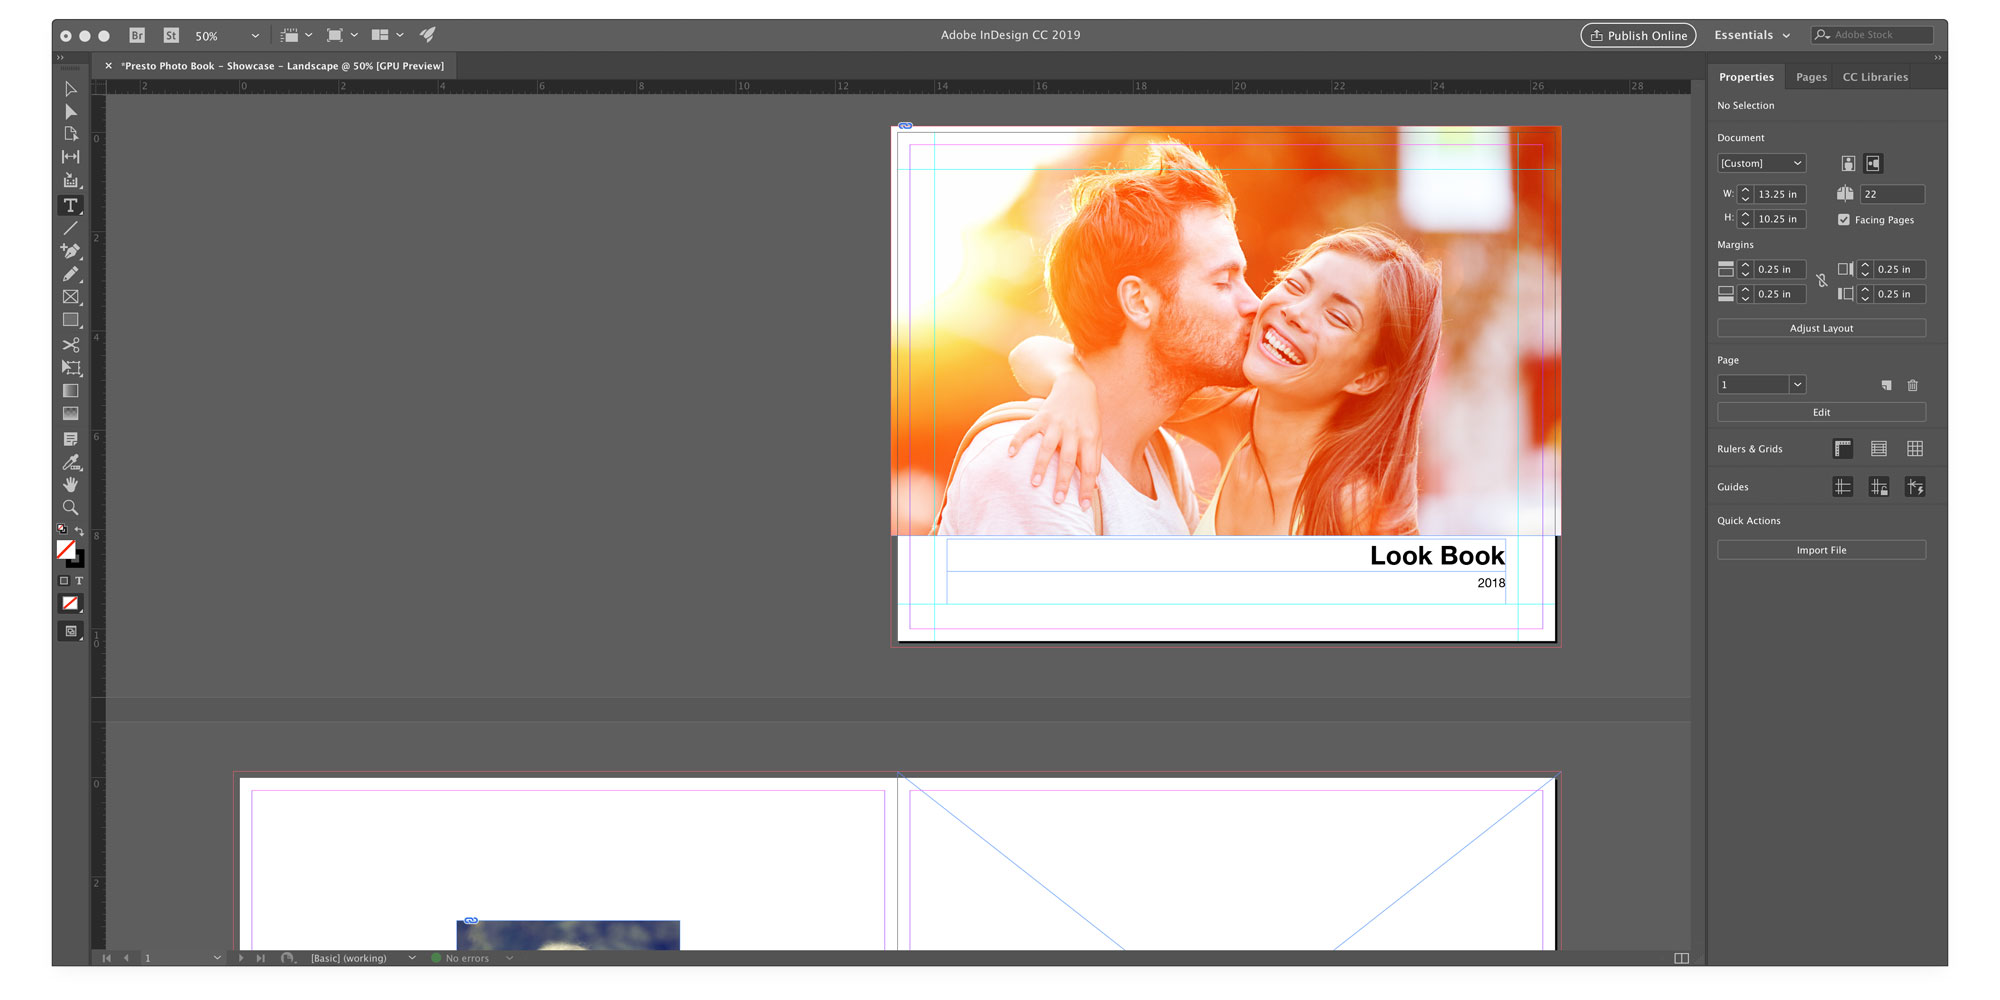Select the Zoom tool

[x=71, y=507]
